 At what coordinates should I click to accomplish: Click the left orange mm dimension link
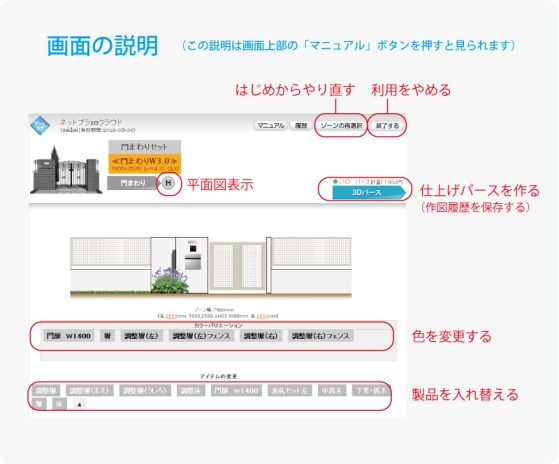tap(171, 316)
